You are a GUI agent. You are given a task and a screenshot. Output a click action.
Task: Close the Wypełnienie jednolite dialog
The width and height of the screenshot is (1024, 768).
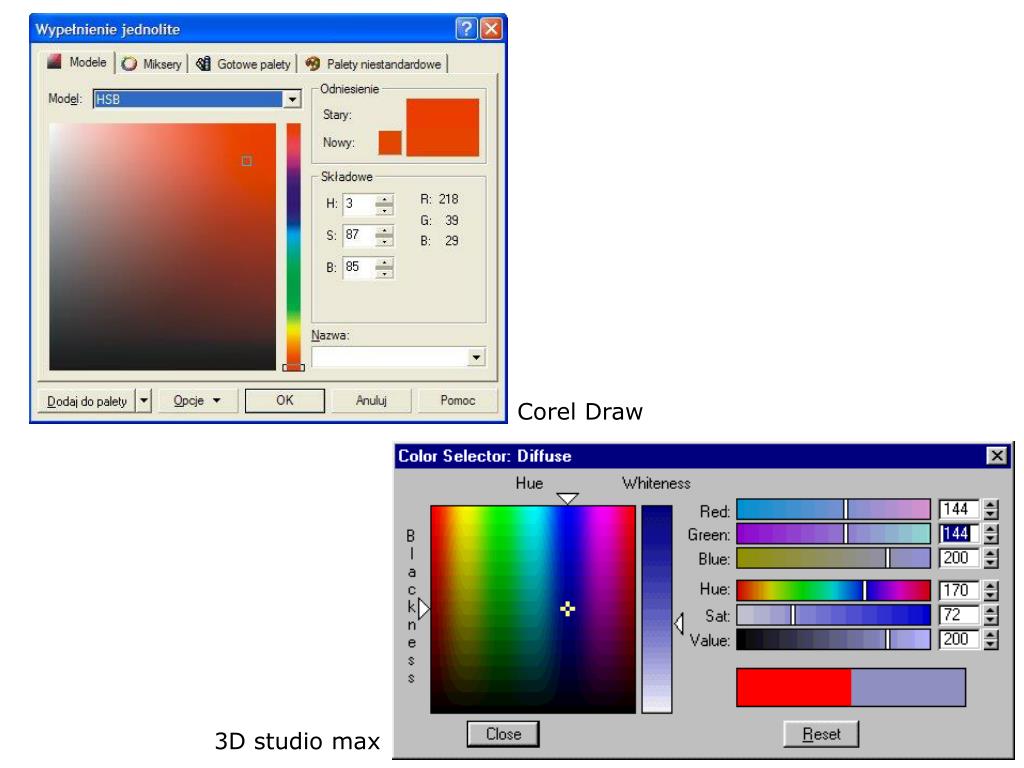click(x=491, y=29)
